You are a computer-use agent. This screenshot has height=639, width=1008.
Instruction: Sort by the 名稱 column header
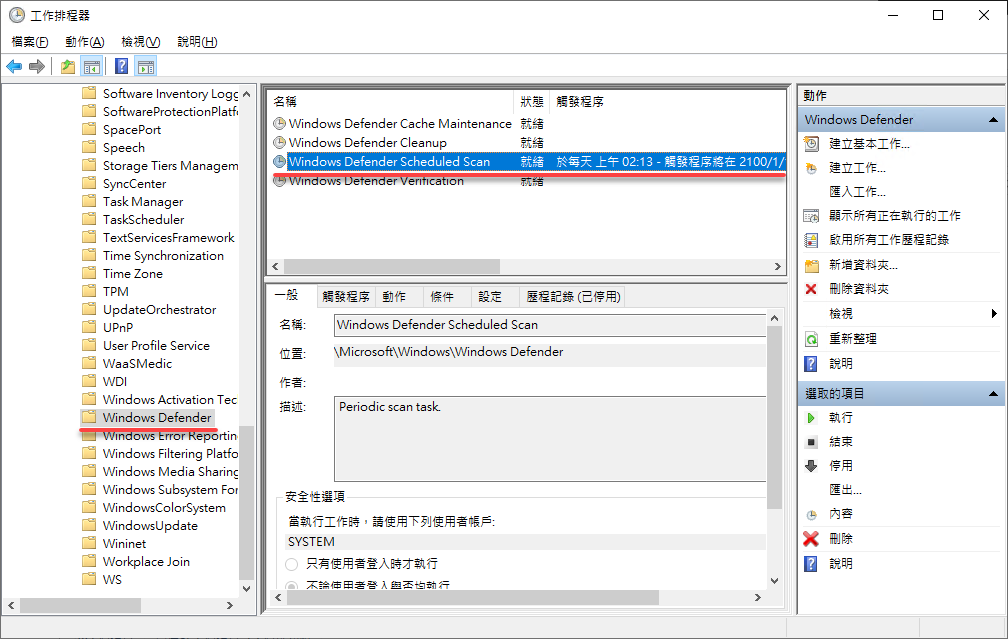pos(391,102)
